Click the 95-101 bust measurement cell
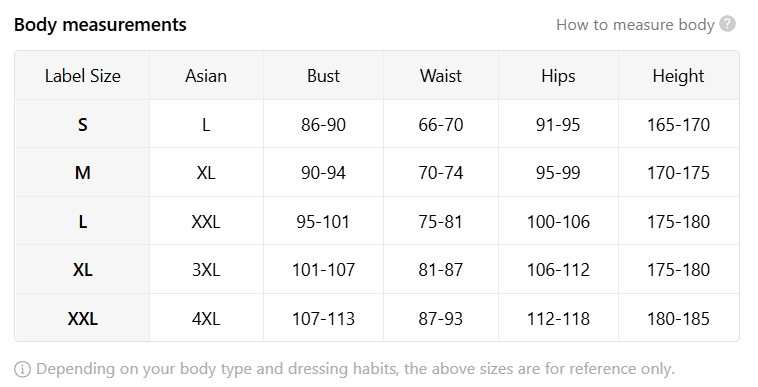 coord(323,221)
